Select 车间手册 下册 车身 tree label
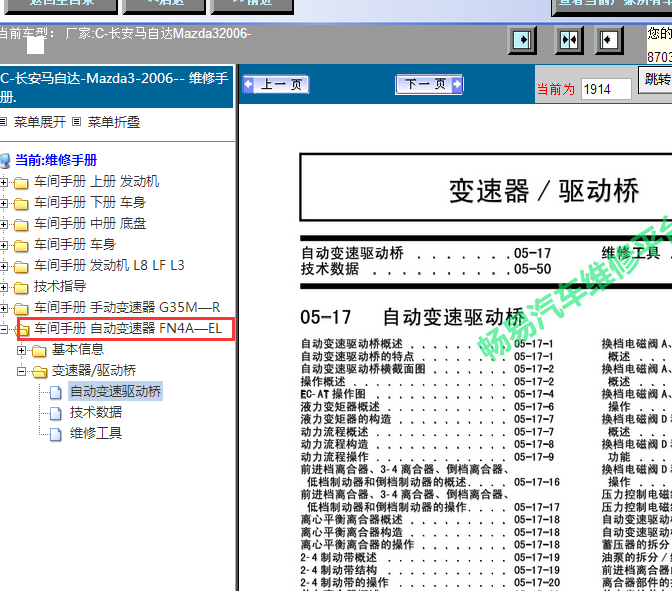Viewport: 672px width, 591px height. tap(90, 202)
